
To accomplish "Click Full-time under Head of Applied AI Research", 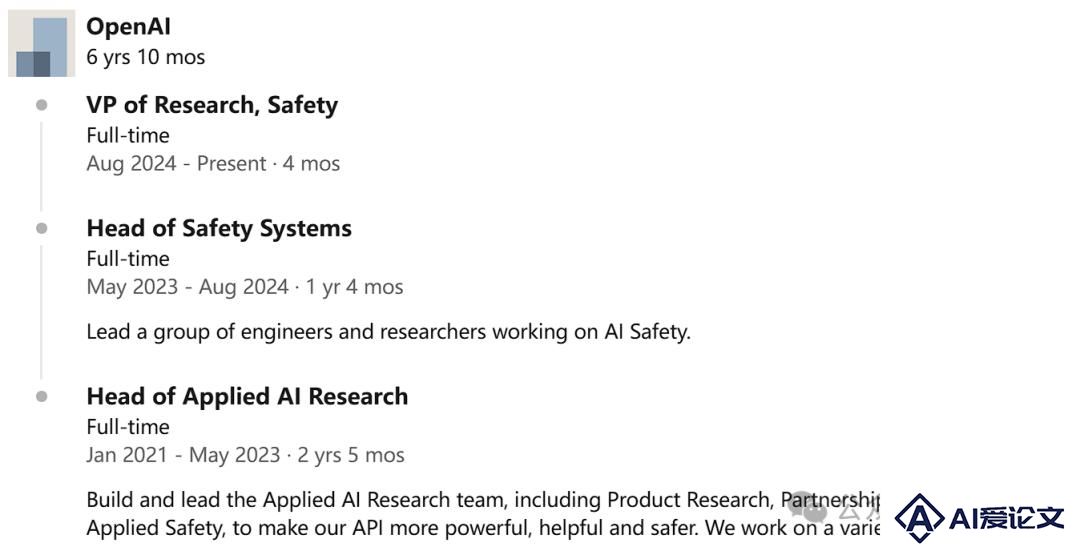I will point(128,426).
